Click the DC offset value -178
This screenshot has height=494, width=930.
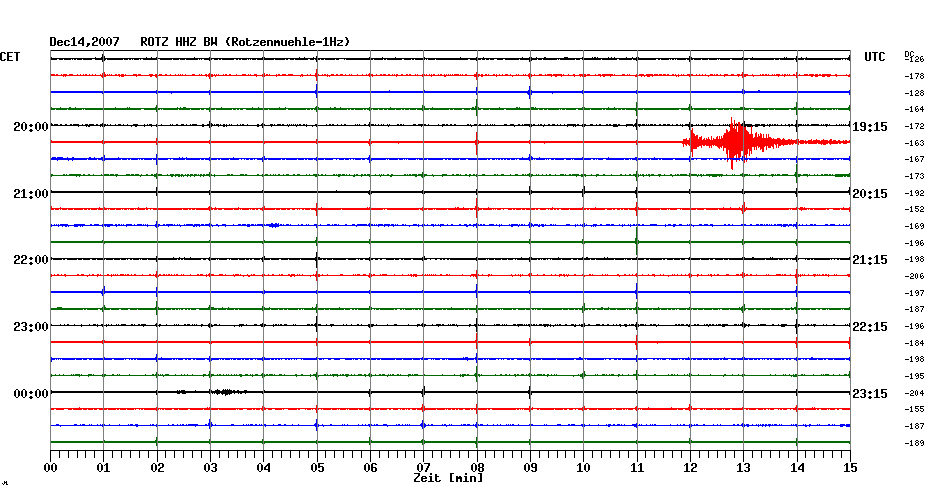coord(915,77)
